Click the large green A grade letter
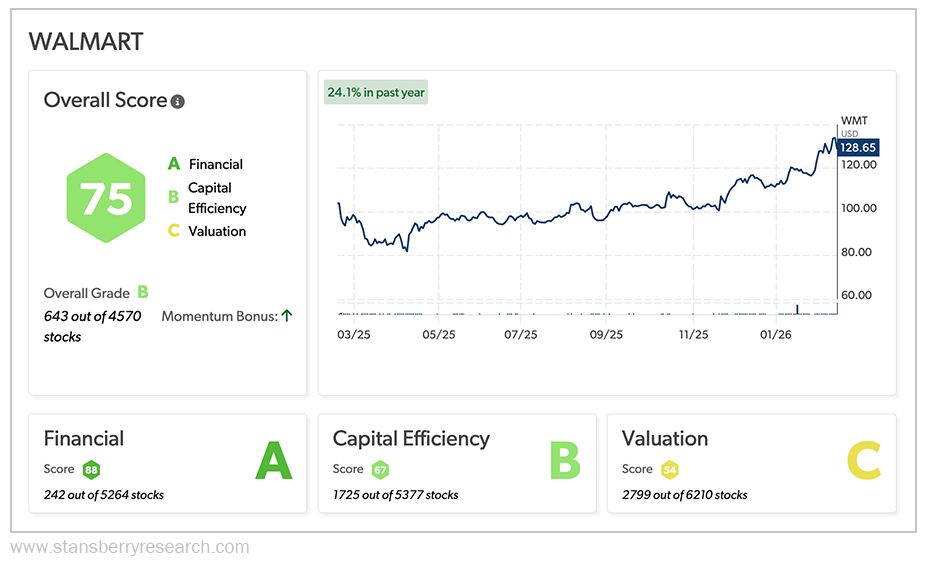 pos(273,461)
